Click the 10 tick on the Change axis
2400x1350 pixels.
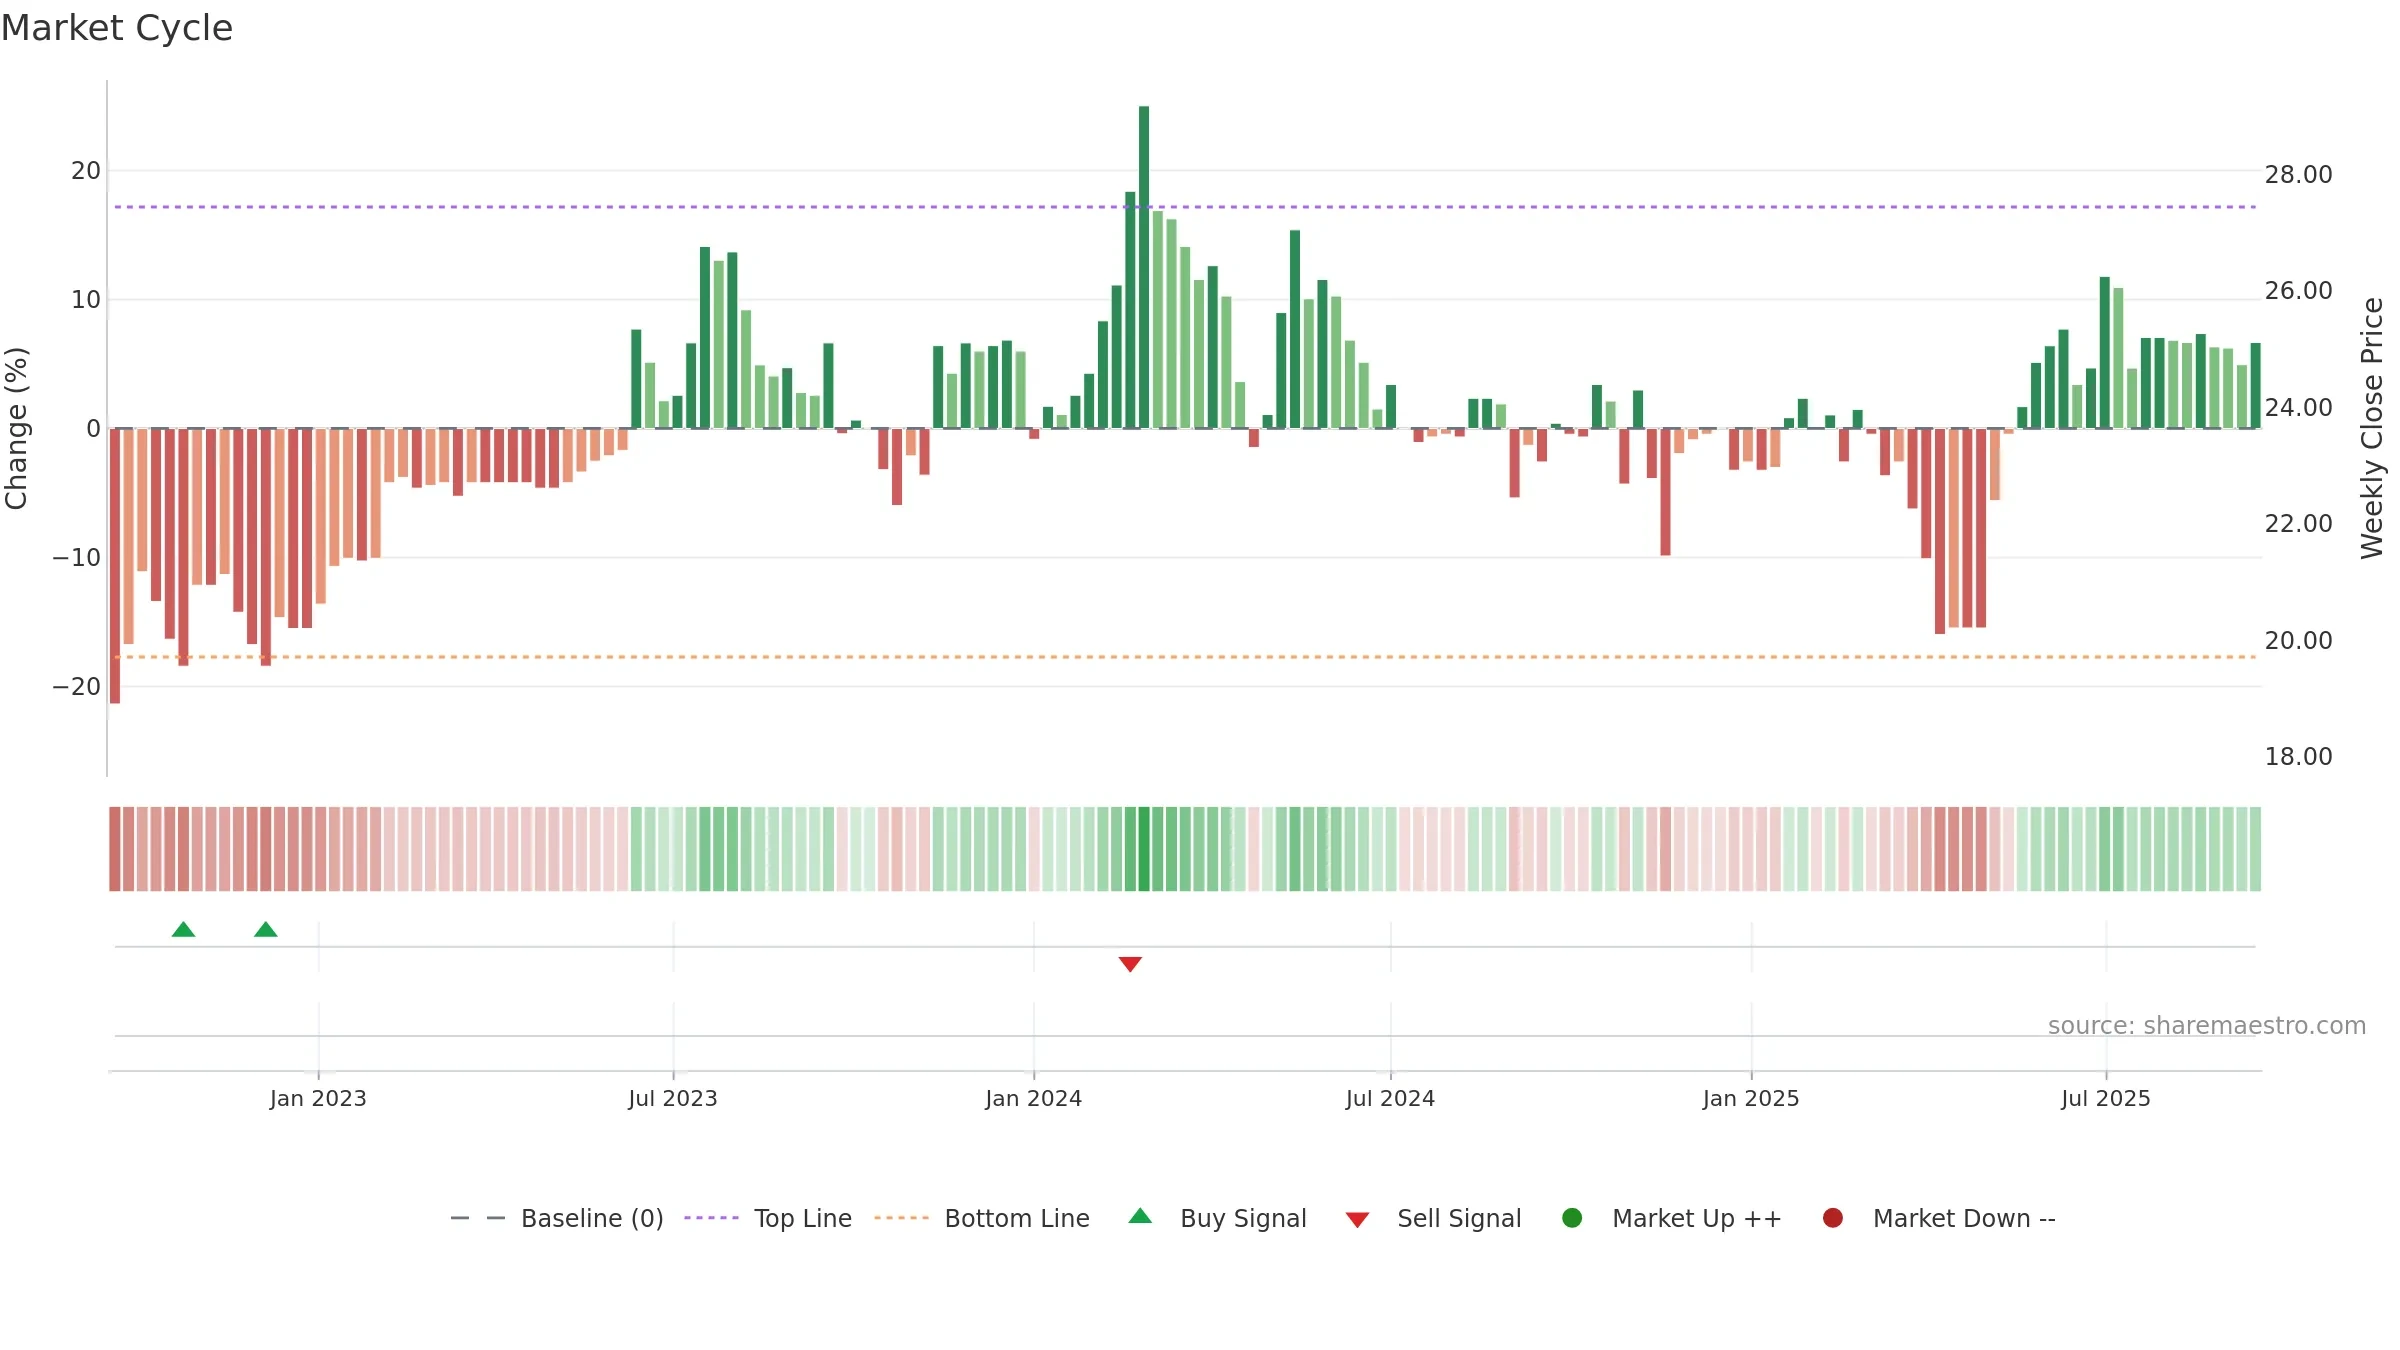point(86,300)
